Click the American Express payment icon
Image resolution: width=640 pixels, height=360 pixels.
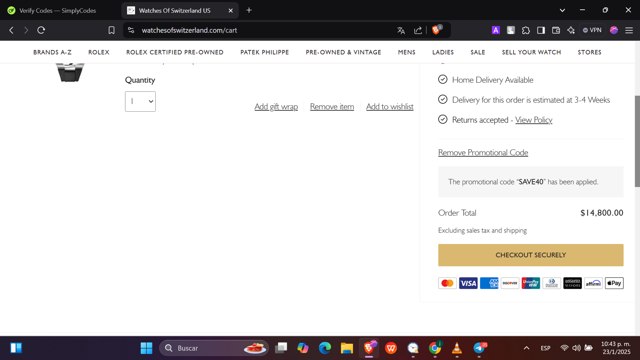pyautogui.click(x=489, y=283)
